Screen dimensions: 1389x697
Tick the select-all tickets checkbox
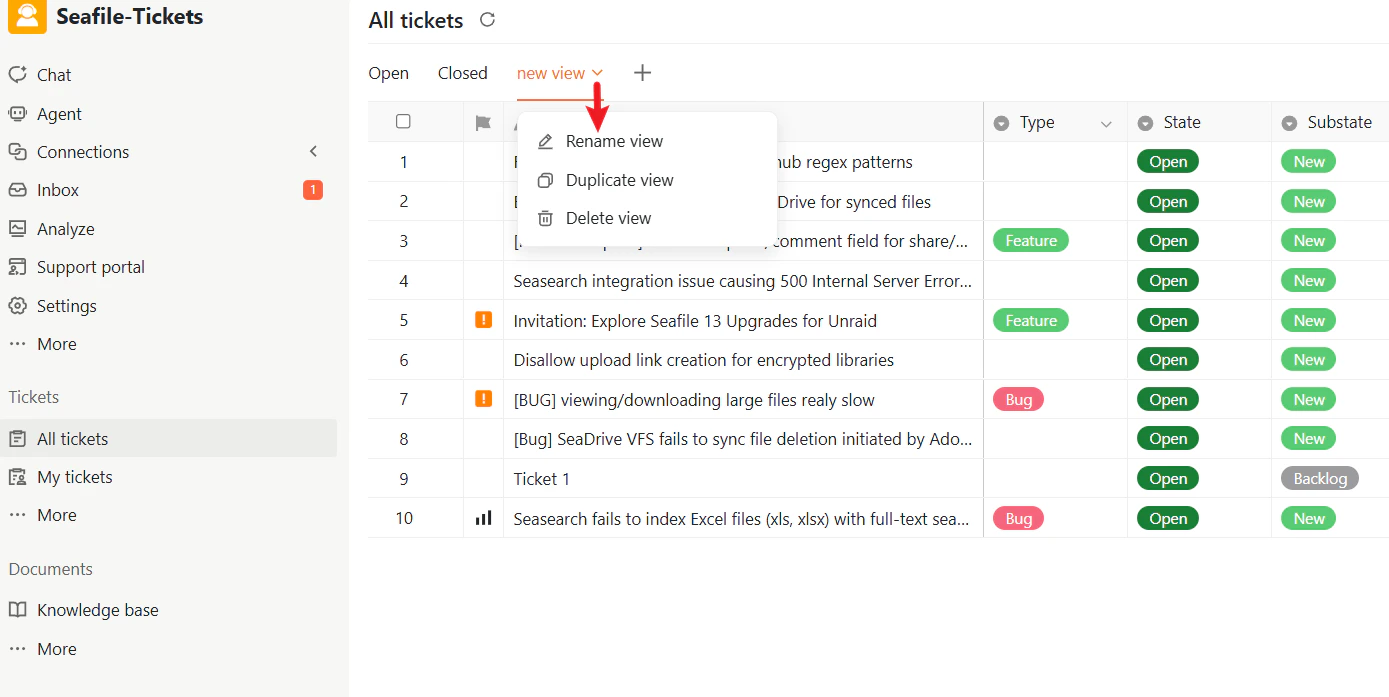[x=403, y=122]
